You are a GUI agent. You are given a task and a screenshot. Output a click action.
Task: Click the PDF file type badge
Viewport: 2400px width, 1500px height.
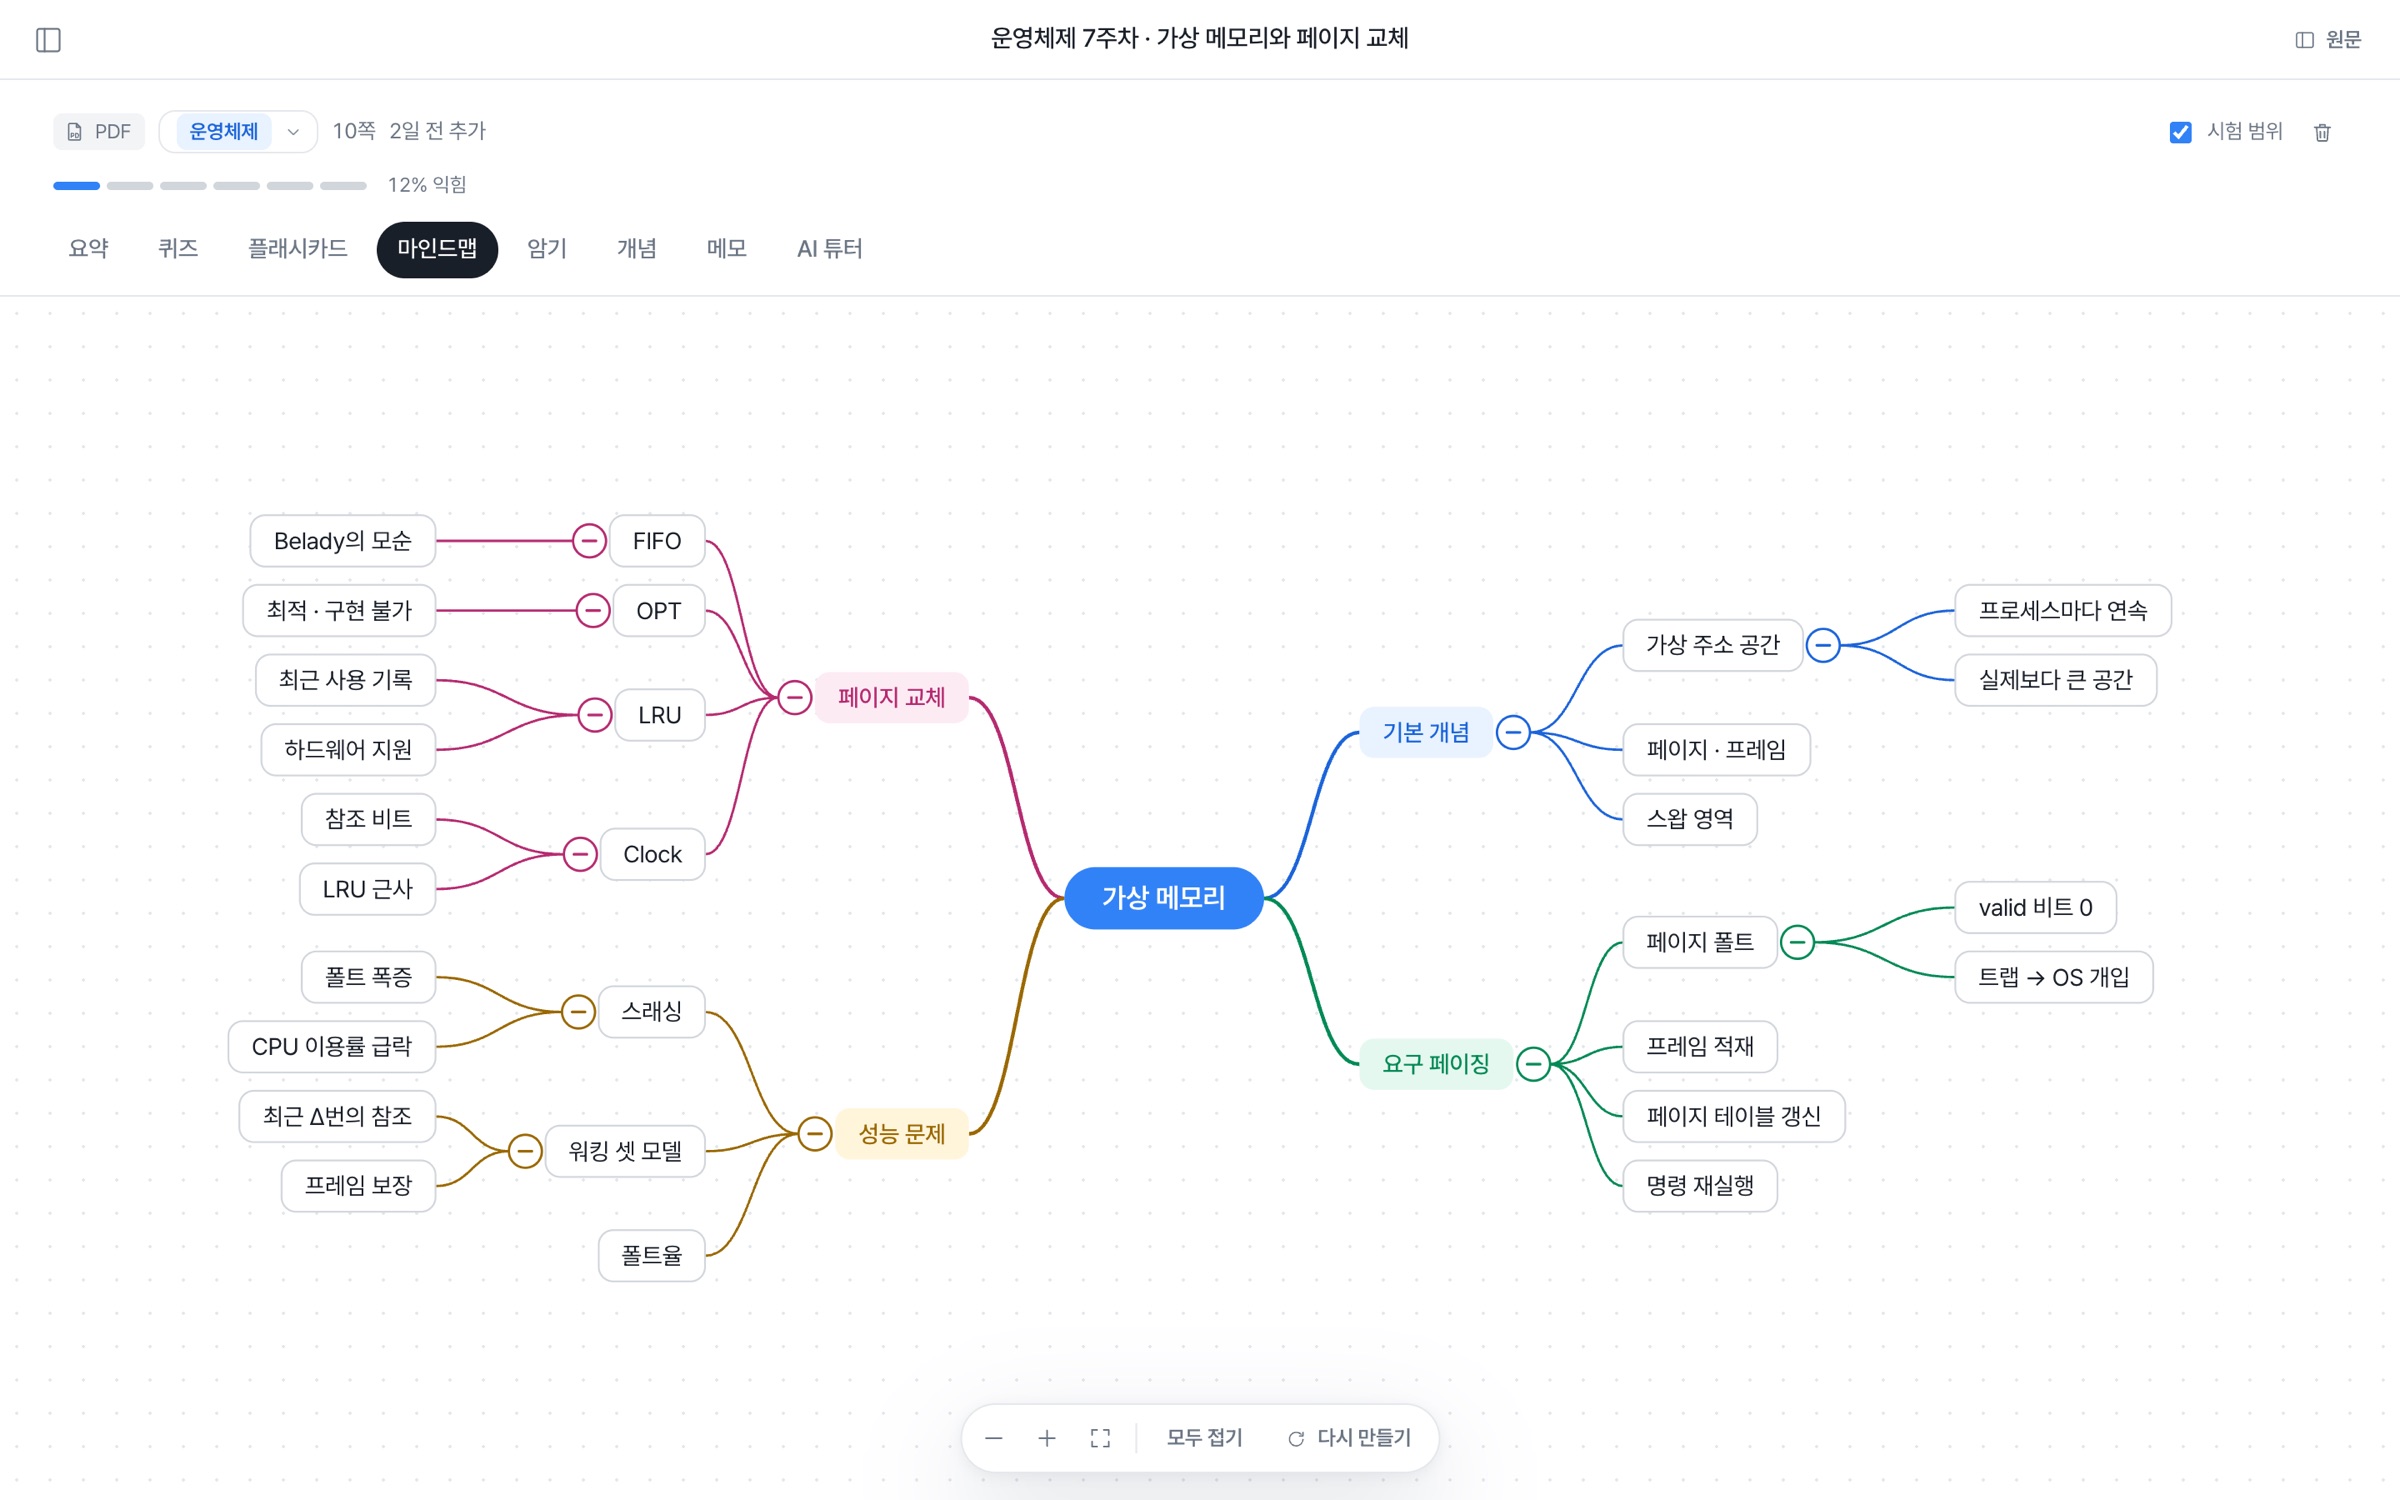(x=99, y=132)
